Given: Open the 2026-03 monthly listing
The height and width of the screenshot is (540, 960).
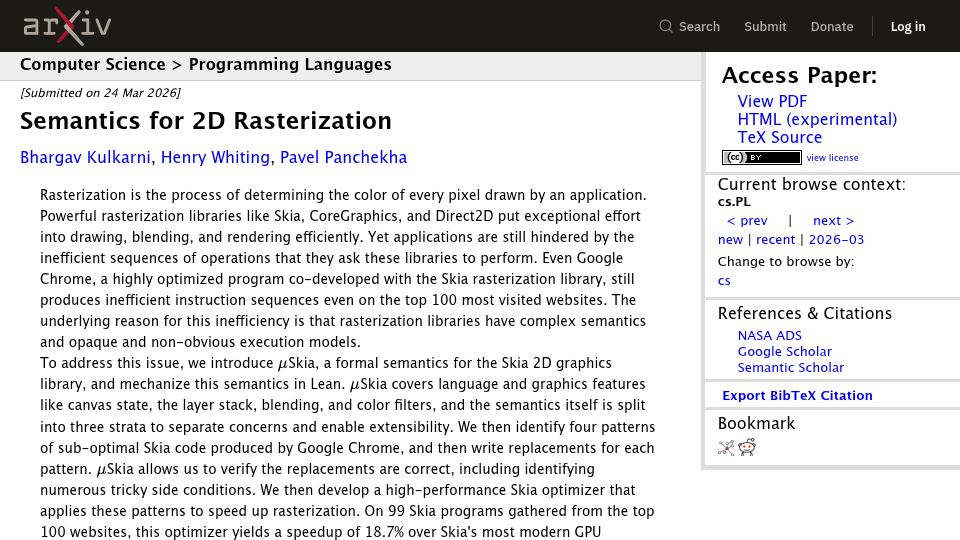Looking at the screenshot, I should tap(836, 239).
